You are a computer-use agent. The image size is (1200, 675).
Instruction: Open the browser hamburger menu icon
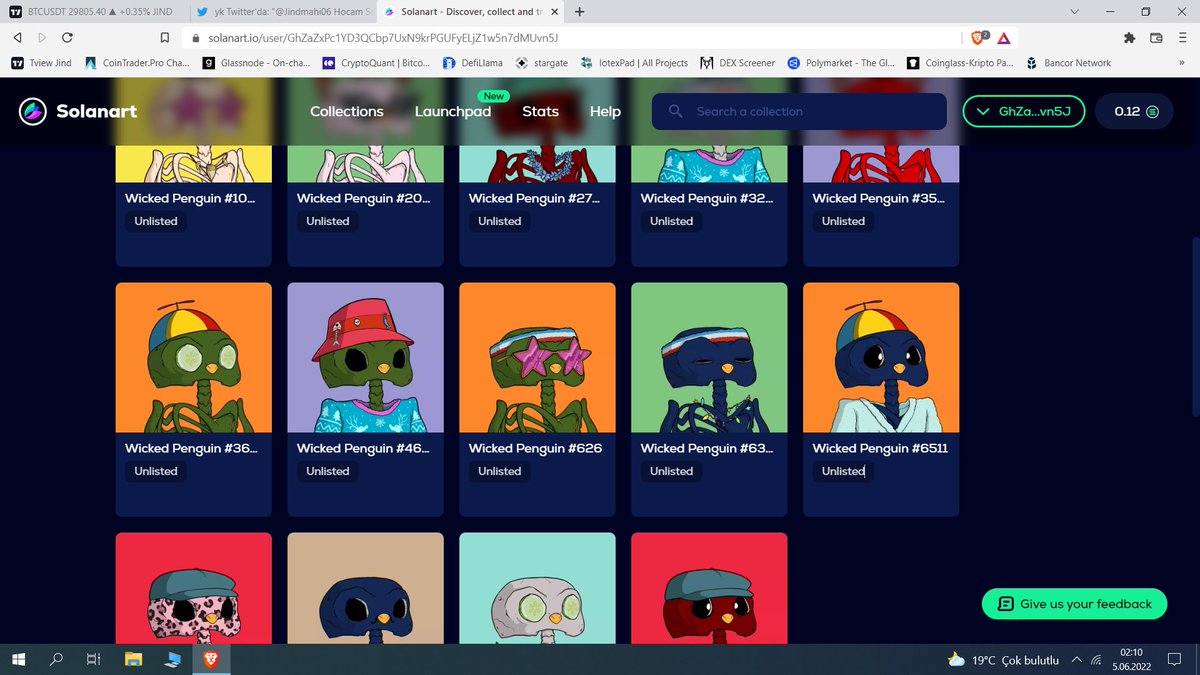click(x=1182, y=37)
